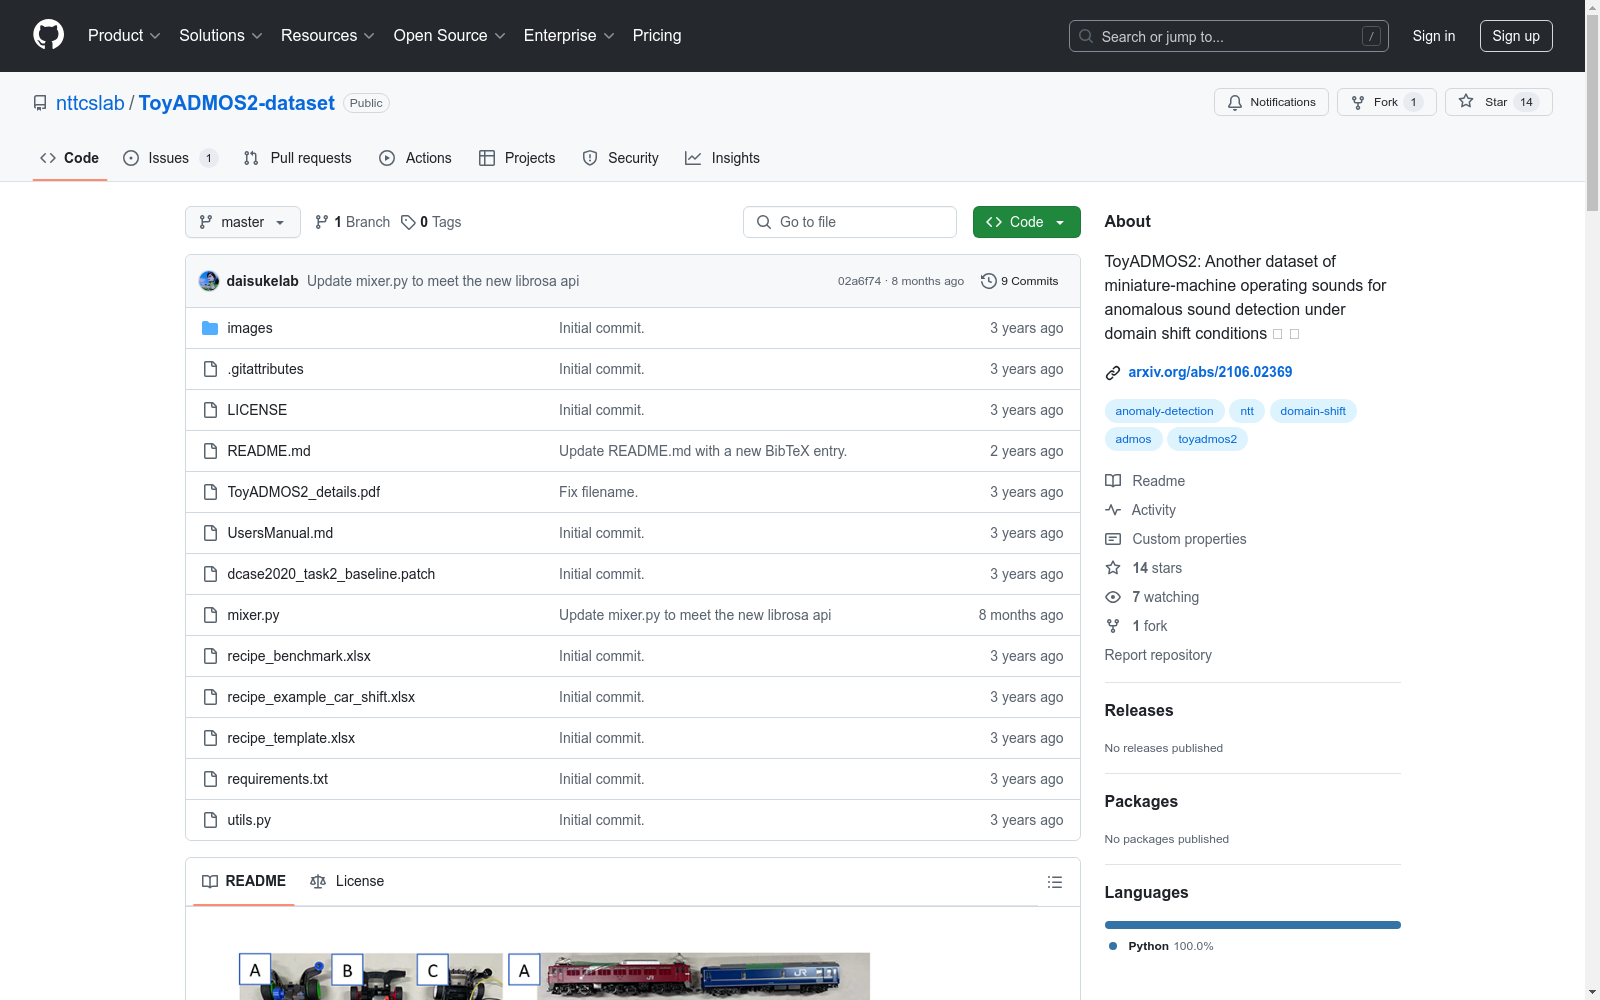
Task: Expand the Solutions menu
Action: click(221, 35)
